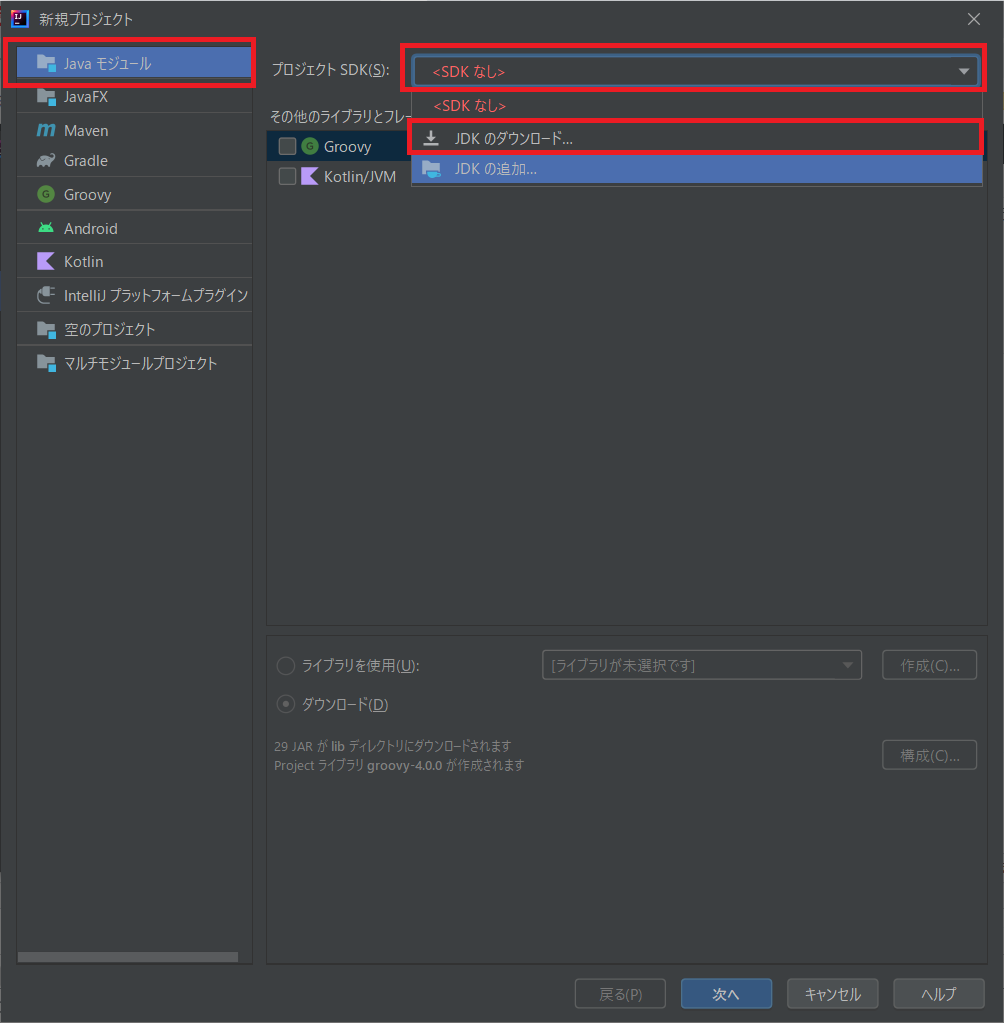Click the 29 JAR download info text

point(393,746)
